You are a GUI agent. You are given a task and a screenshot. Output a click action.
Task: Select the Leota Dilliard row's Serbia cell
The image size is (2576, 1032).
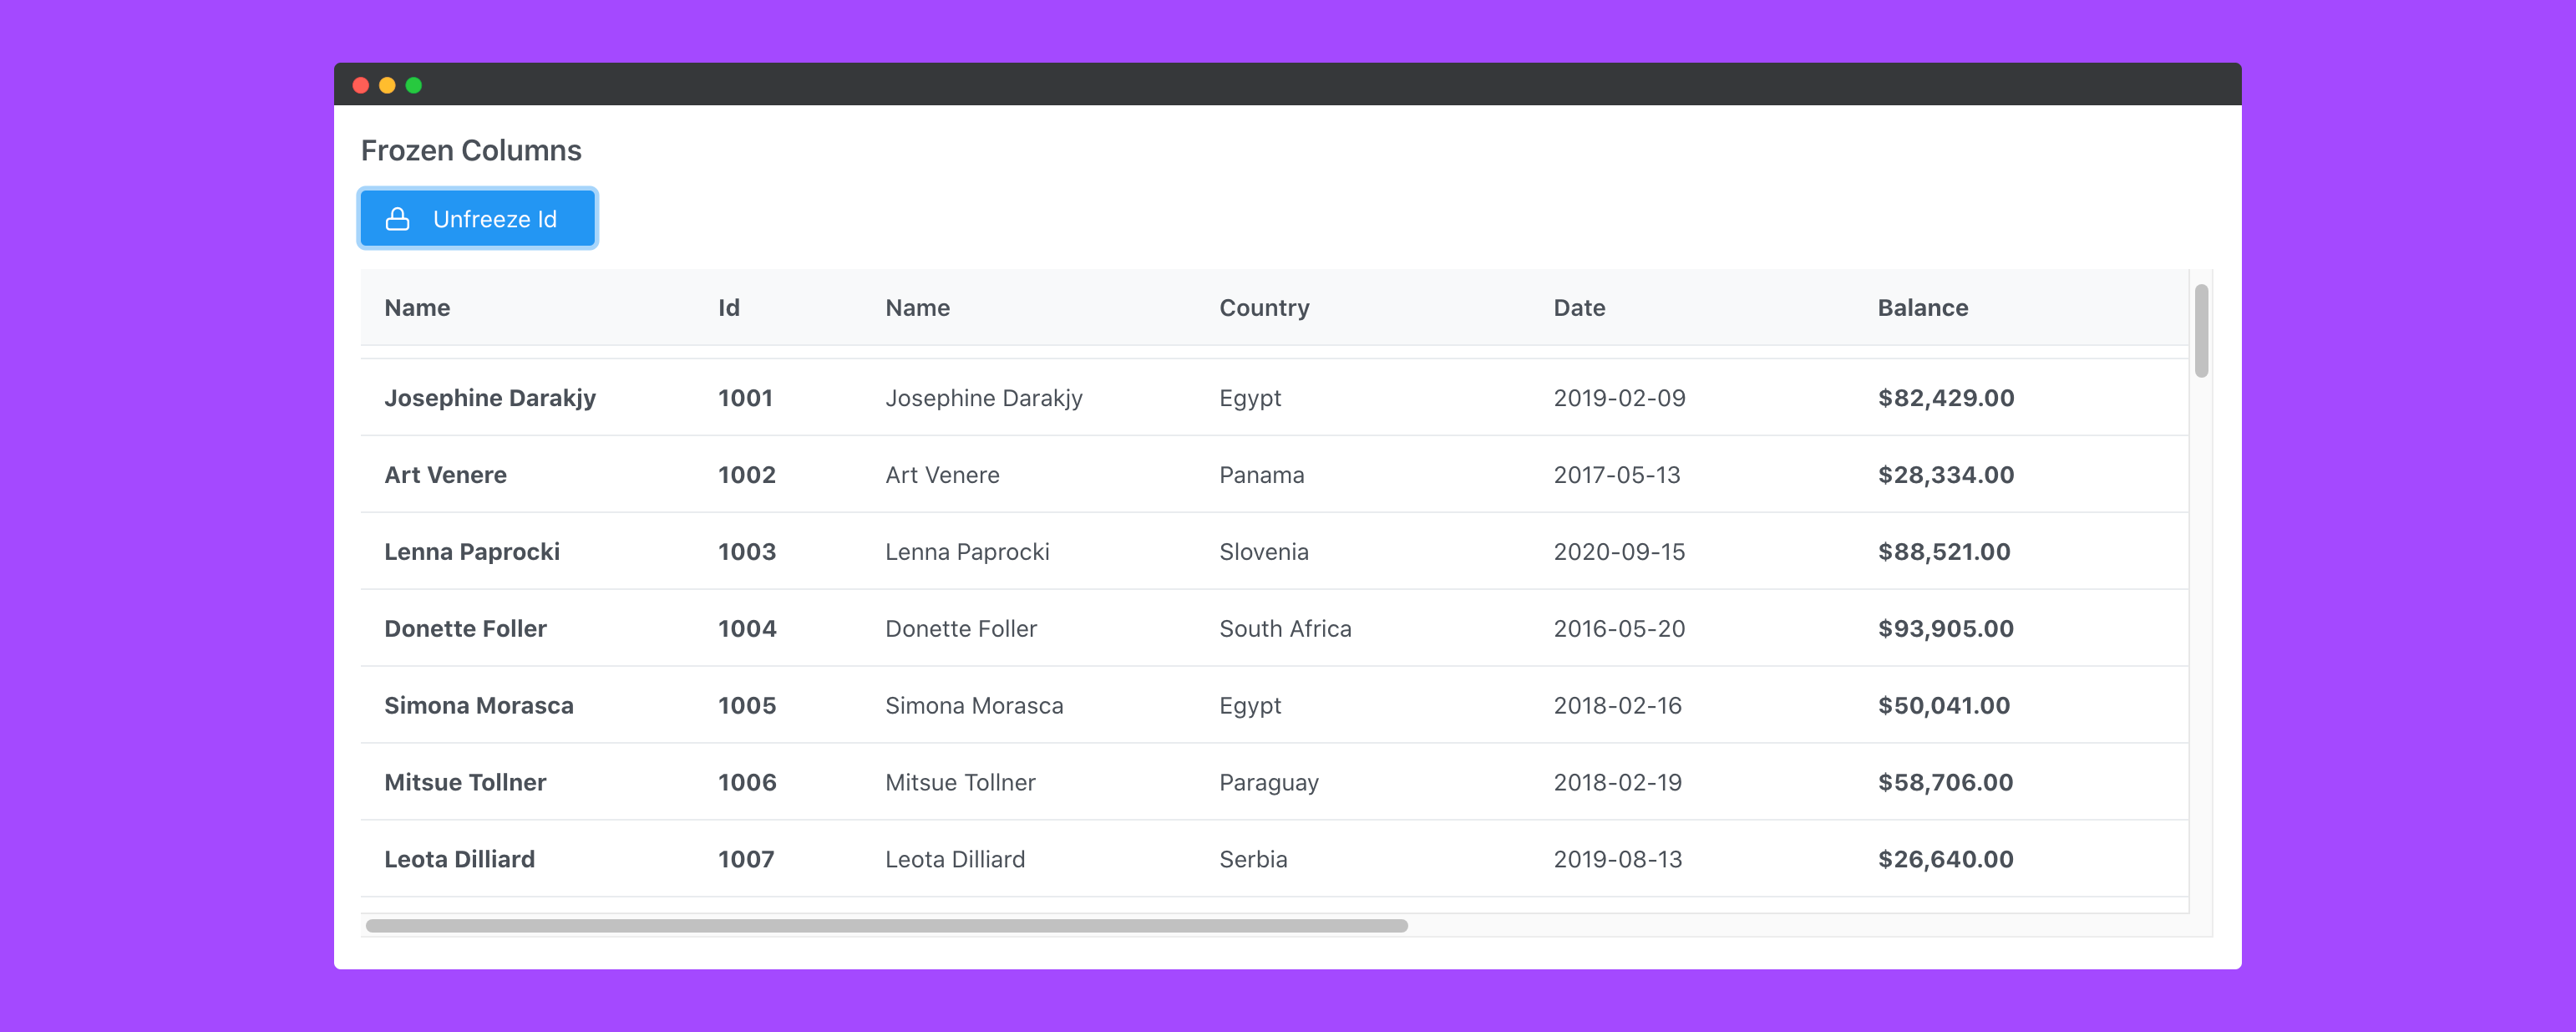pyautogui.click(x=1252, y=860)
